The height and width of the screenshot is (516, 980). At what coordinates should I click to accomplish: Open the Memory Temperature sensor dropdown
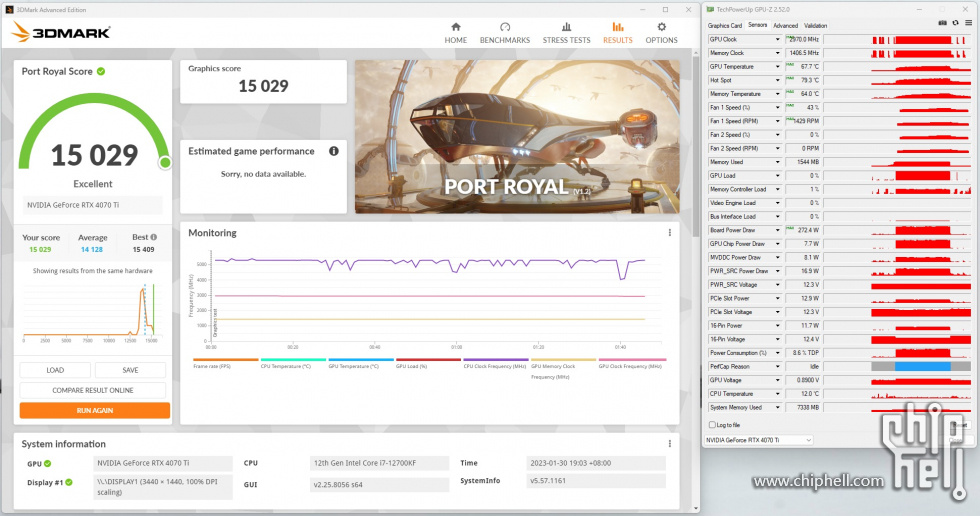[778, 94]
